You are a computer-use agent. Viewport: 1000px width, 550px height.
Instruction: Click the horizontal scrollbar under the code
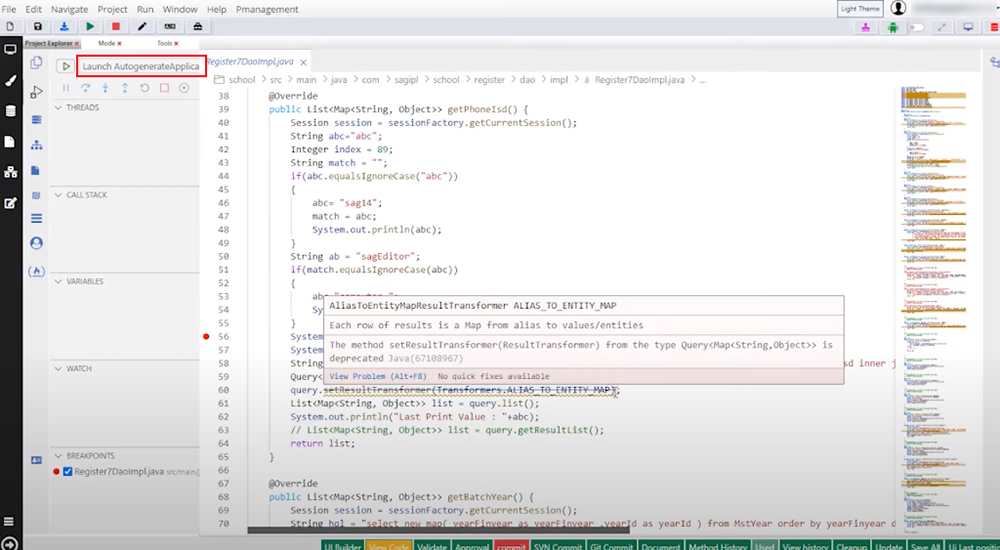click(x=438, y=530)
